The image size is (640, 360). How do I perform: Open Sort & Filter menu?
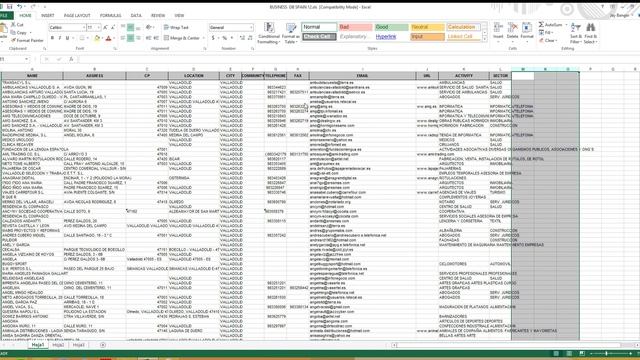click(576, 33)
